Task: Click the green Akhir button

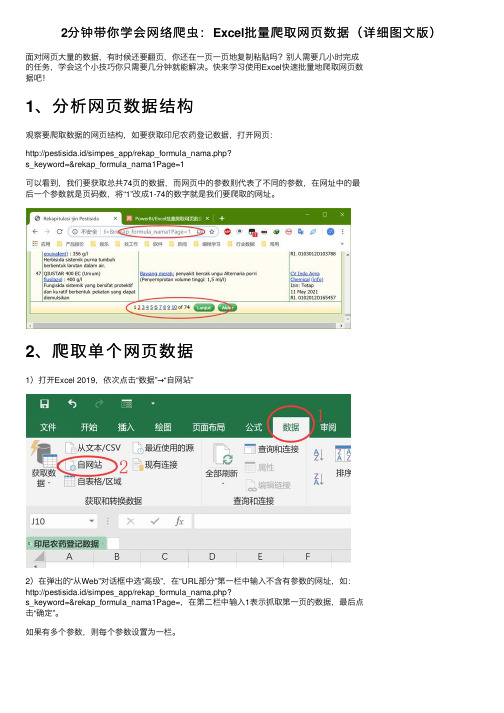Action: 227,307
